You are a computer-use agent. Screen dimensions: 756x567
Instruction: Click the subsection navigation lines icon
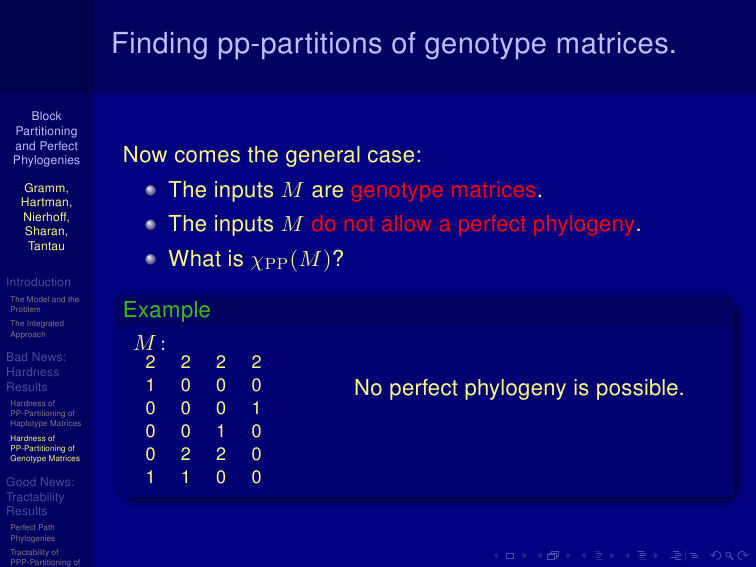coord(598,555)
